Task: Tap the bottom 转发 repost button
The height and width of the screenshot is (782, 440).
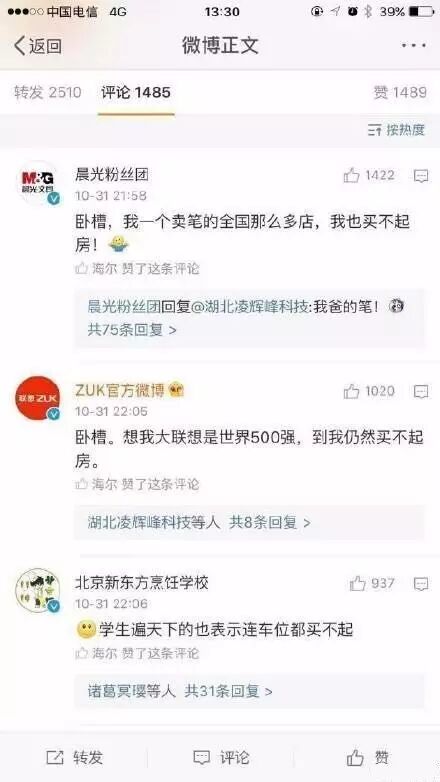Action: pos(75,758)
